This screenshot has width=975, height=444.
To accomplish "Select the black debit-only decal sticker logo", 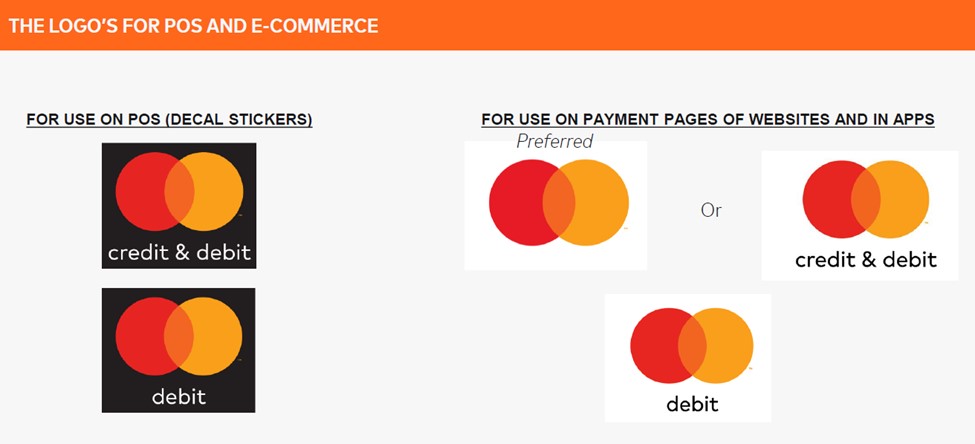I will (x=178, y=350).
